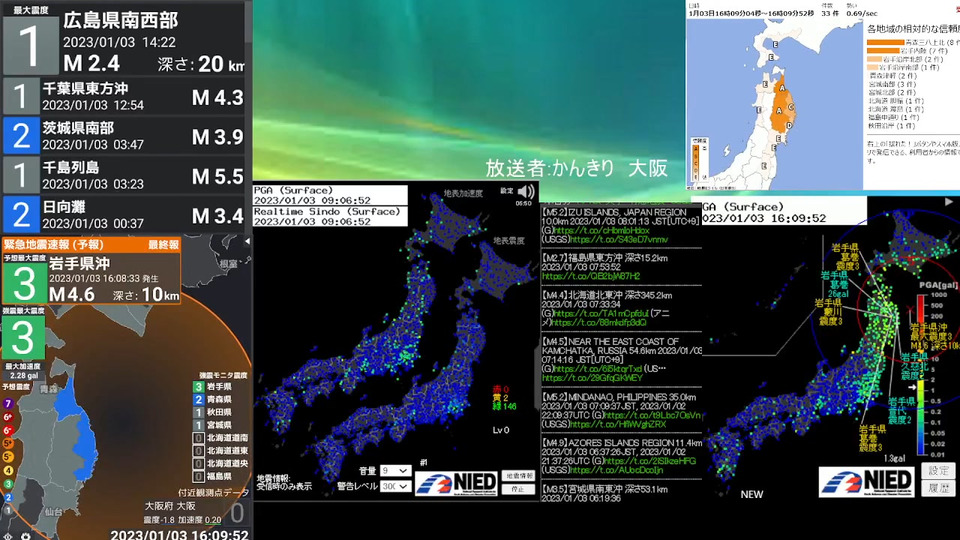Click the 停止 stop button
The width and height of the screenshot is (960, 540).
click(x=518, y=489)
